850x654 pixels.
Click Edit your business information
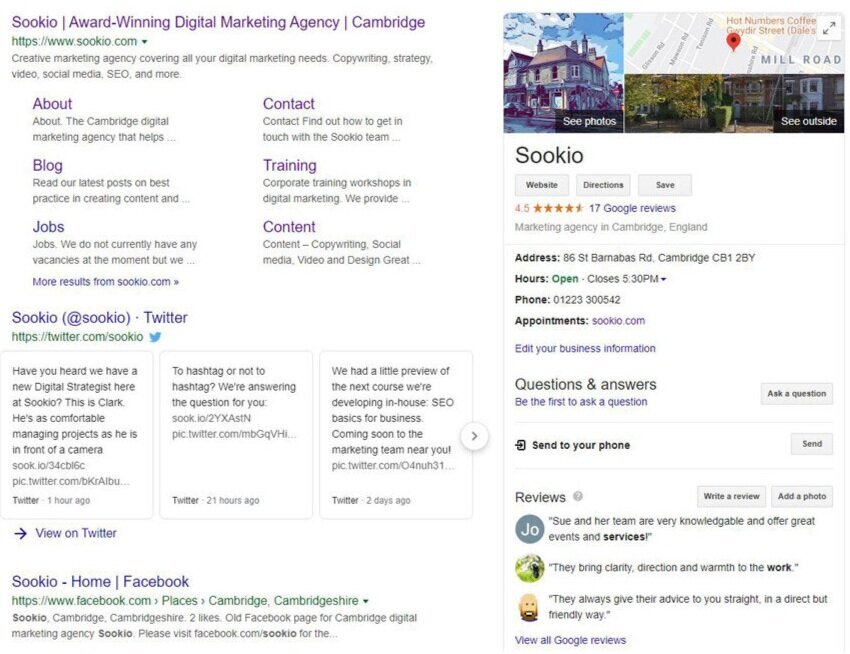pyautogui.click(x=585, y=349)
